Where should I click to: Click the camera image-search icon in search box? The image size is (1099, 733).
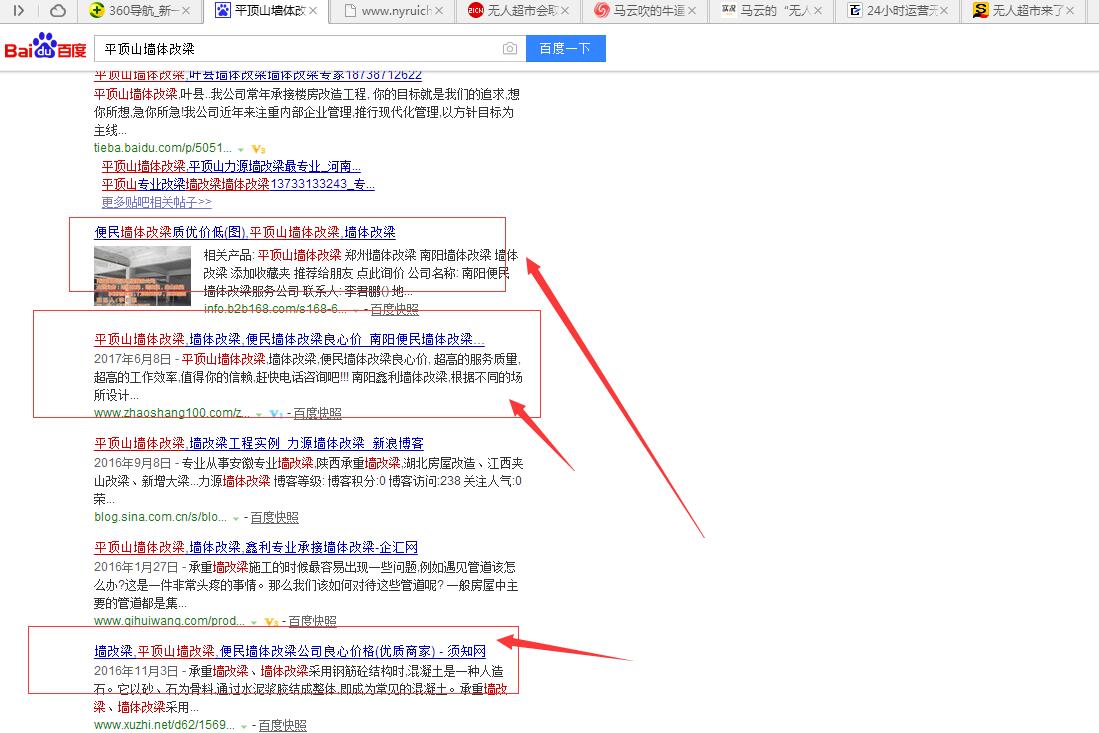pyautogui.click(x=510, y=49)
